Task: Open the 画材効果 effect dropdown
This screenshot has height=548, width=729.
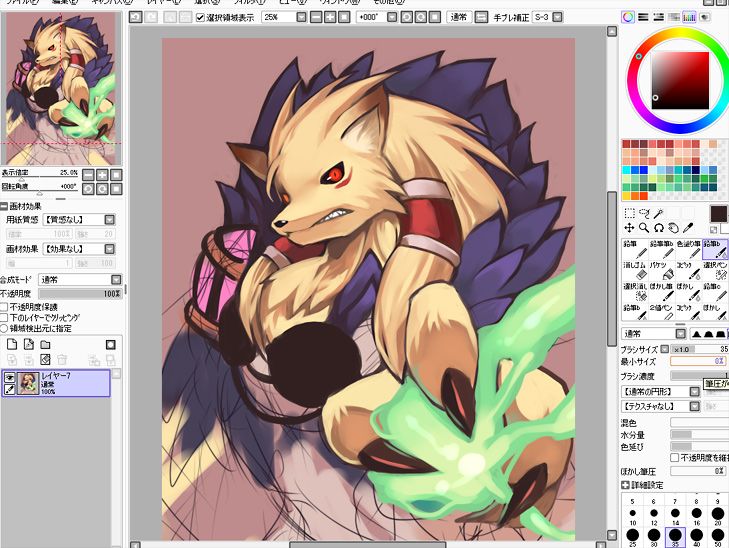Action: (110, 249)
